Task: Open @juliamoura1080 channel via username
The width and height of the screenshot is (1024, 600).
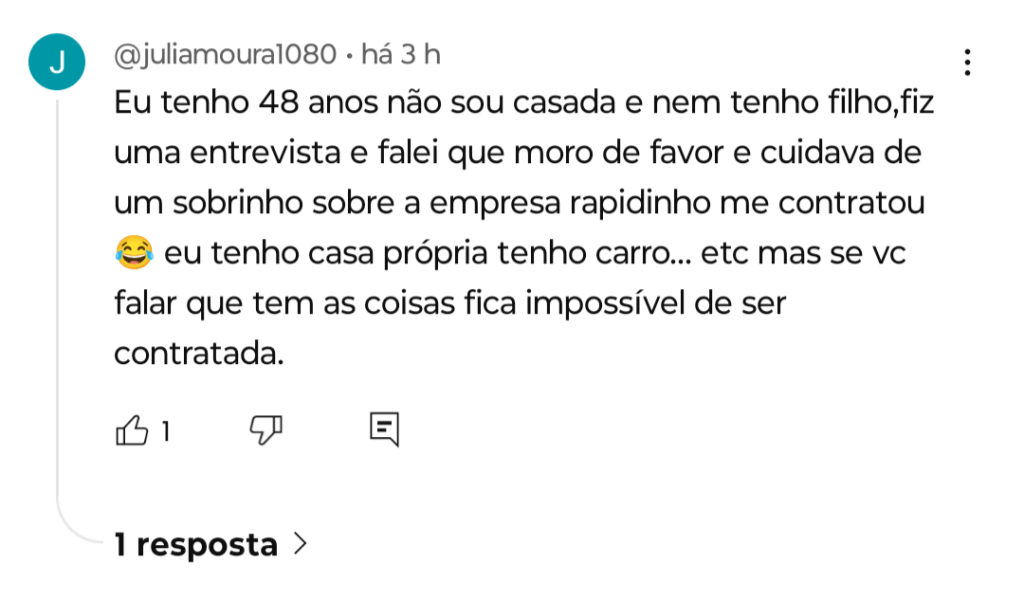Action: 225,55
